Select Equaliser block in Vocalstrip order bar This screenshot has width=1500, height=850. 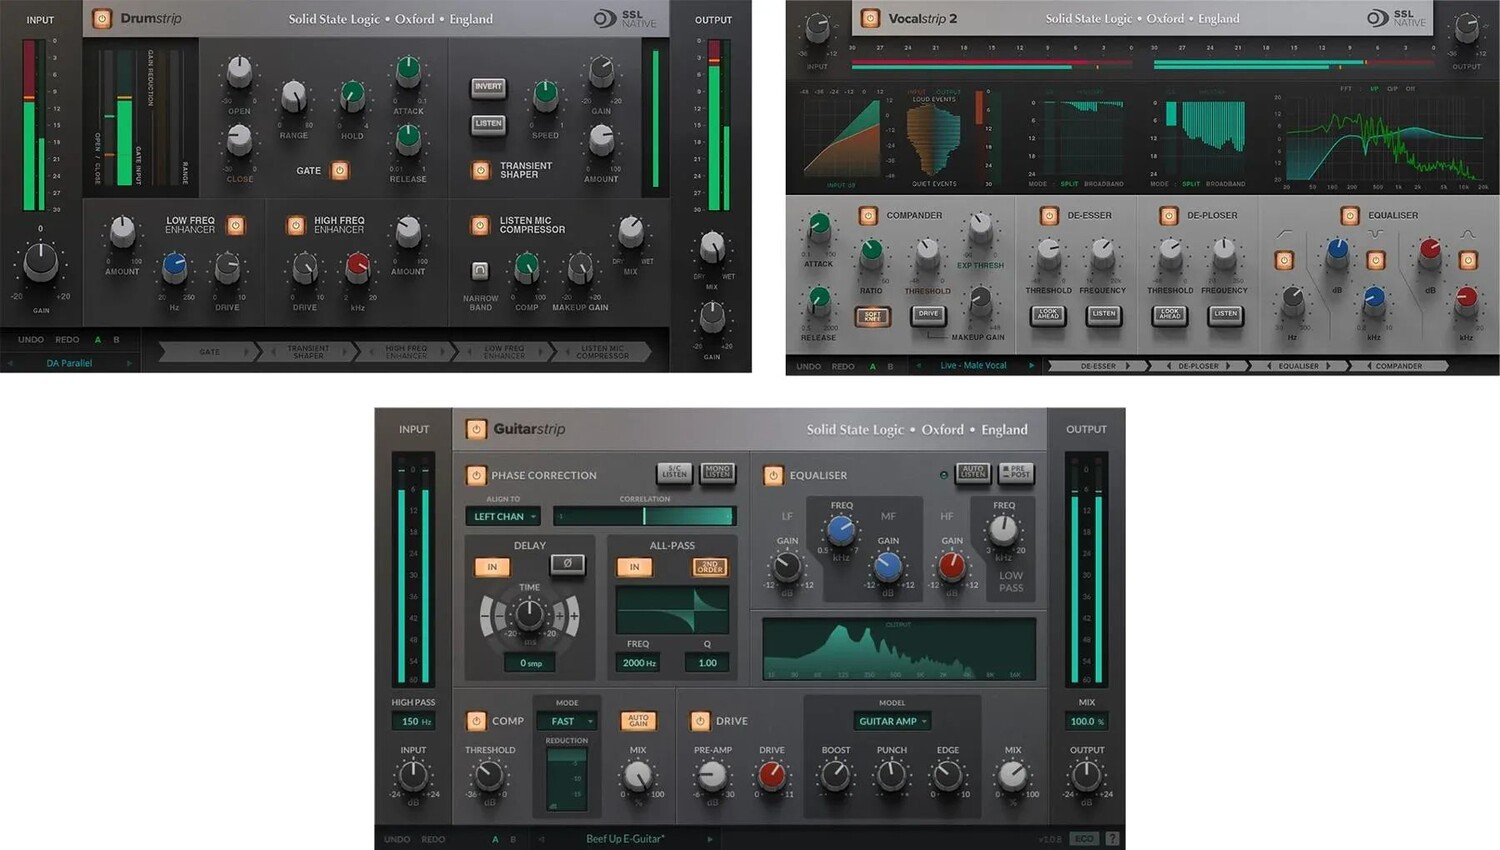[1298, 366]
